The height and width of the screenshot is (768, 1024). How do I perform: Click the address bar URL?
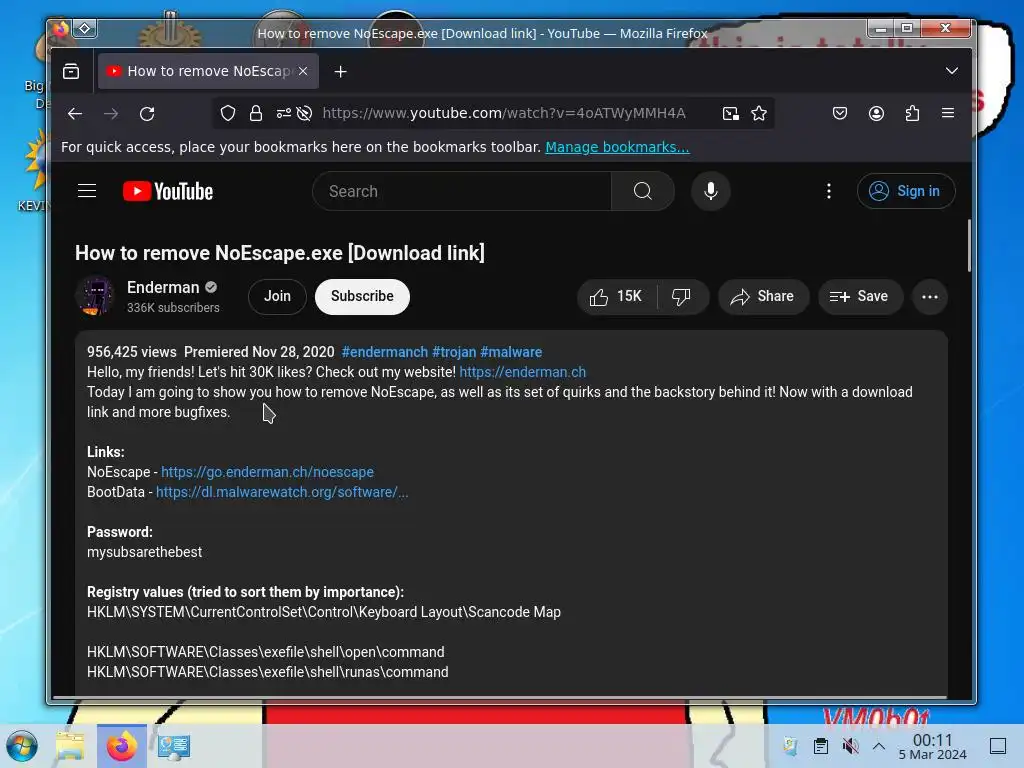pyautogui.click(x=504, y=114)
